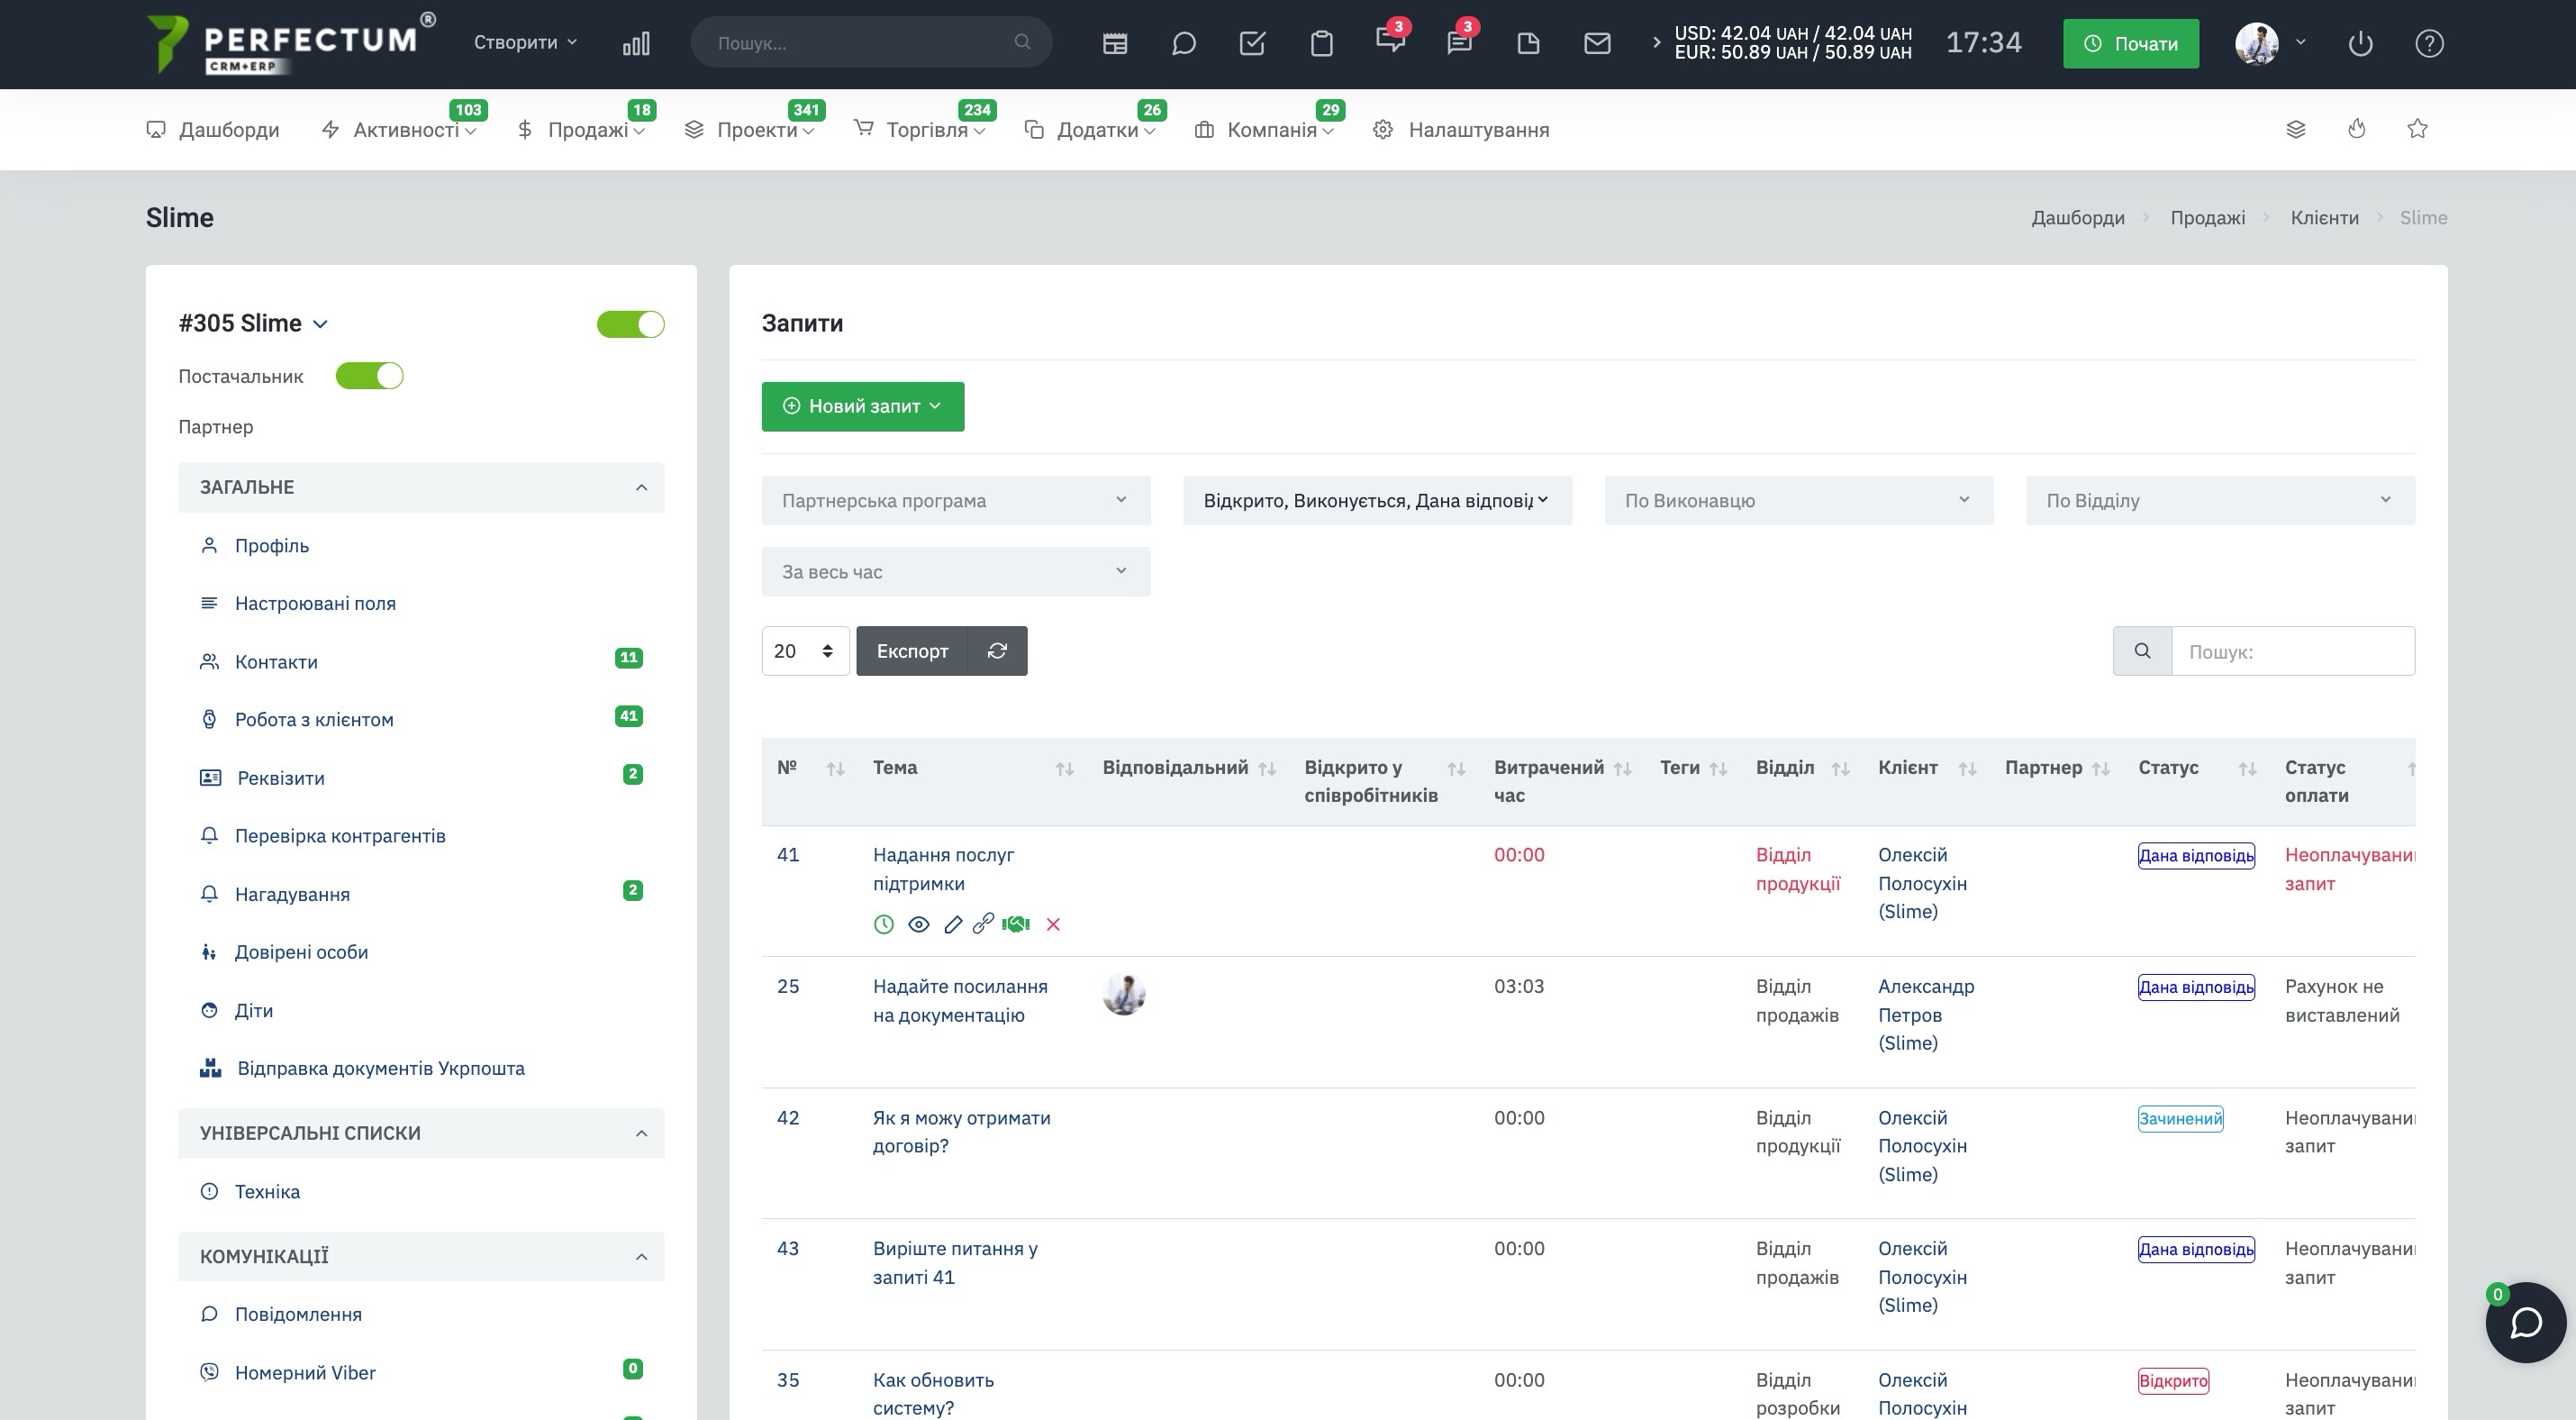The image size is (2576, 1420).
Task: Open the Продажі menu
Action: pos(581,129)
